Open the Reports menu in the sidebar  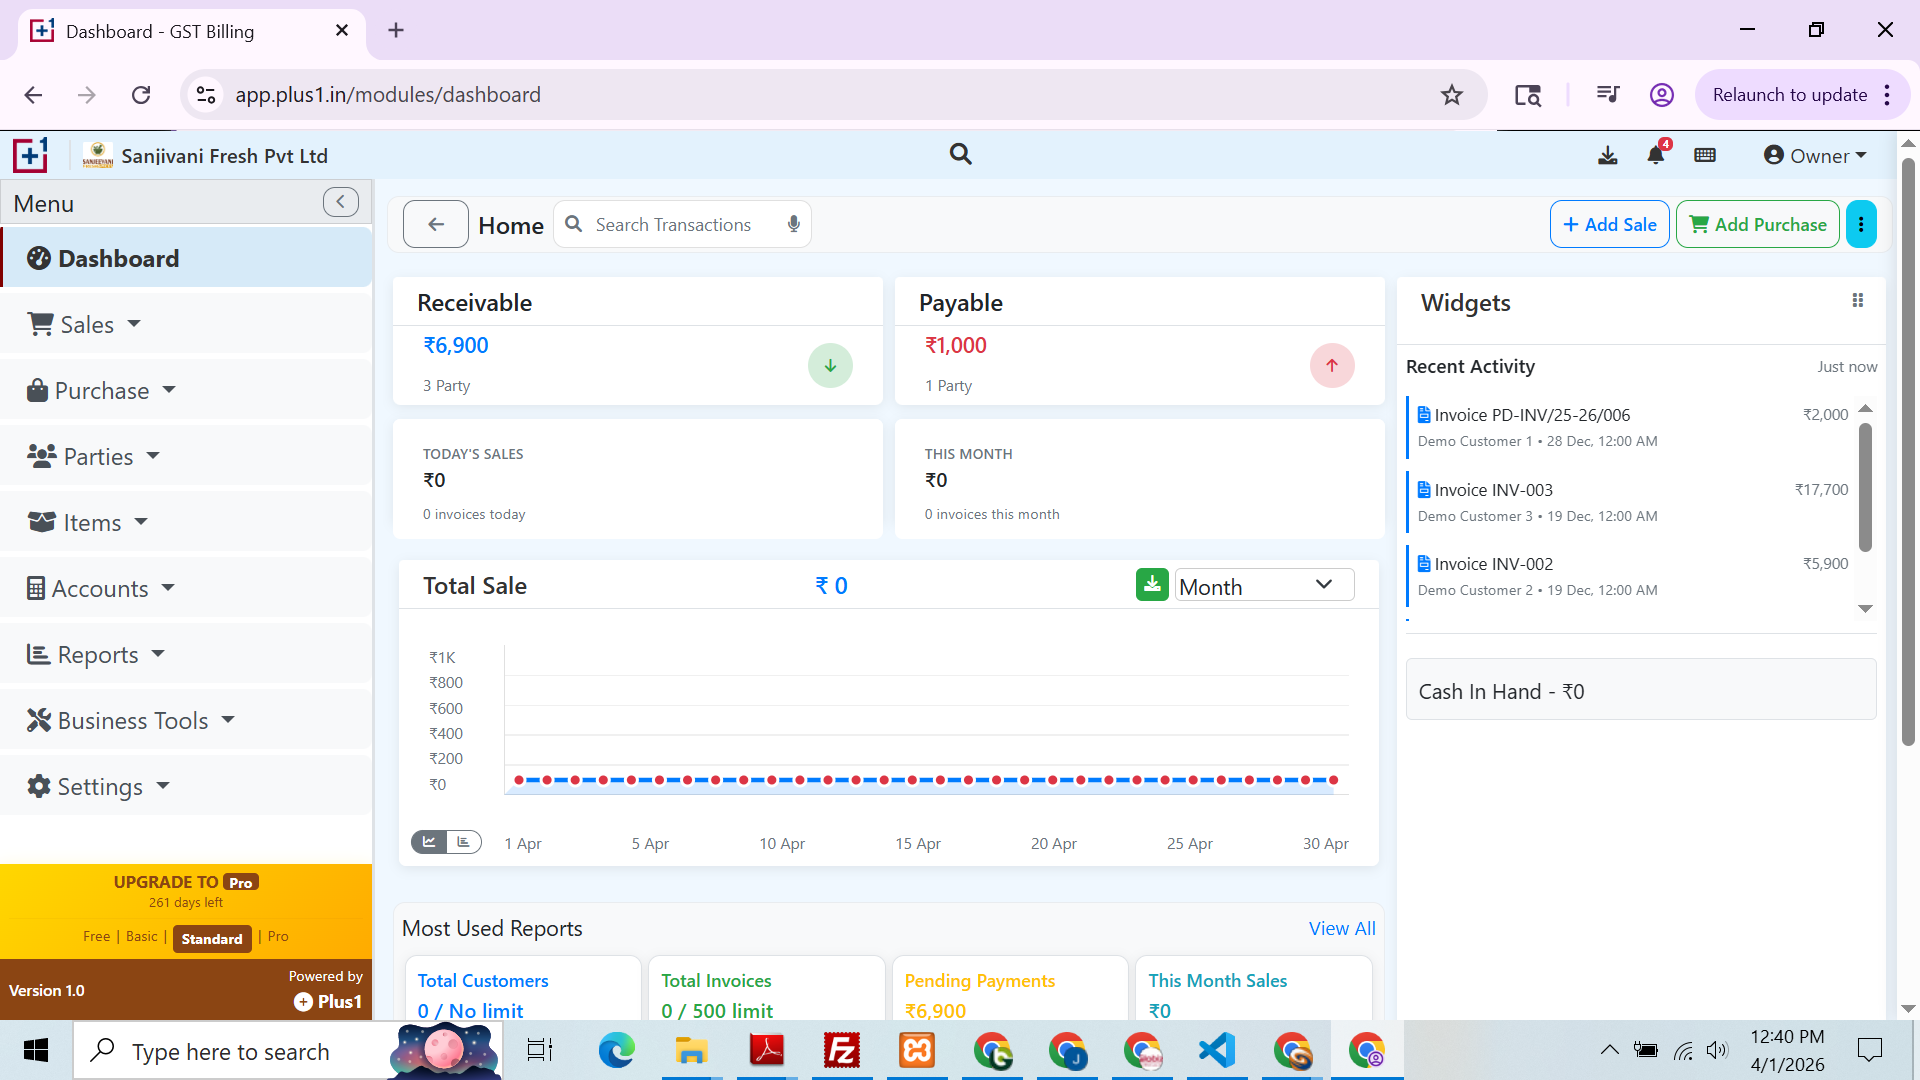coord(95,654)
